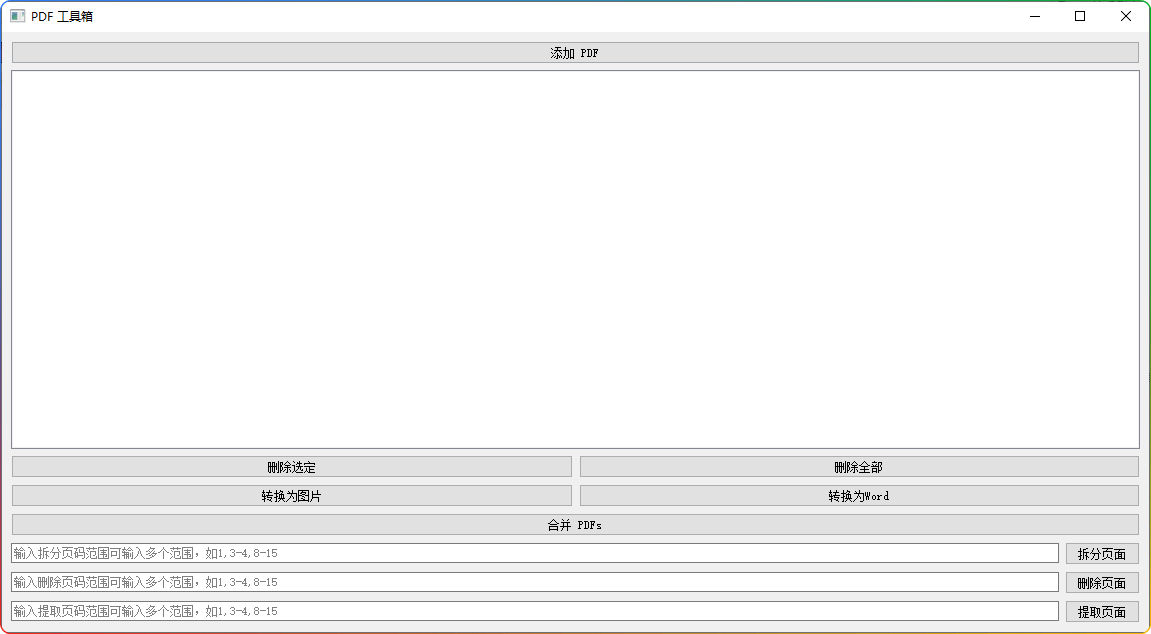This screenshot has height=634, width=1151.
Task: Click the 拆分页面 button
Action: pos(1101,554)
